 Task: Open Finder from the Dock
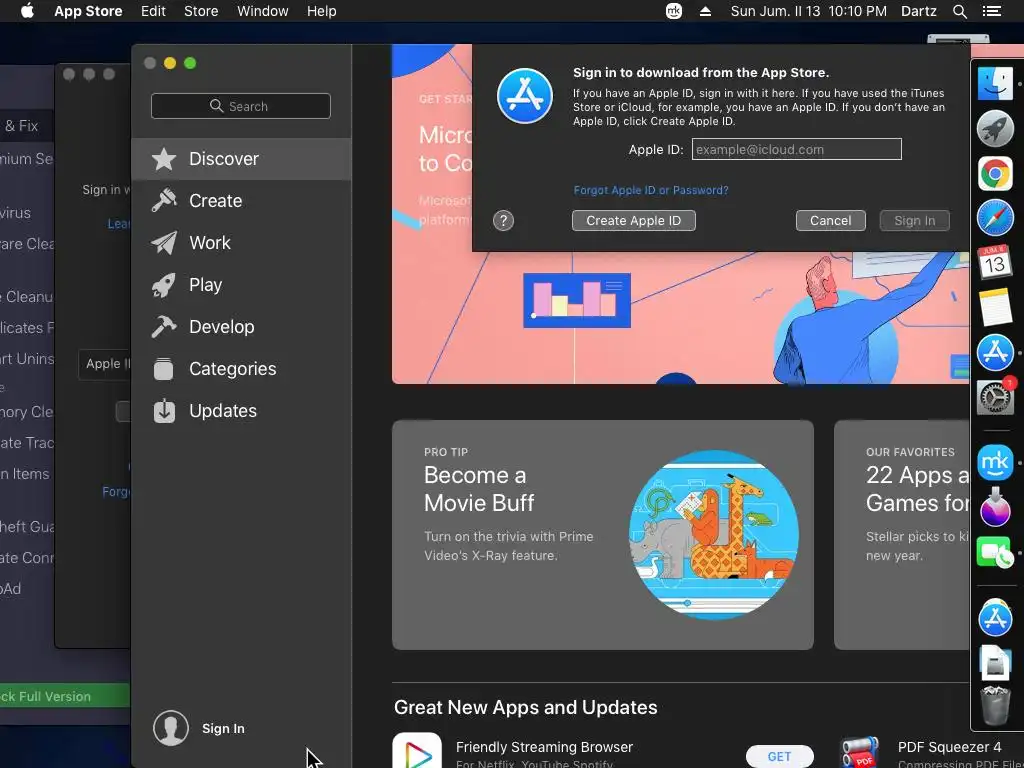[995, 83]
